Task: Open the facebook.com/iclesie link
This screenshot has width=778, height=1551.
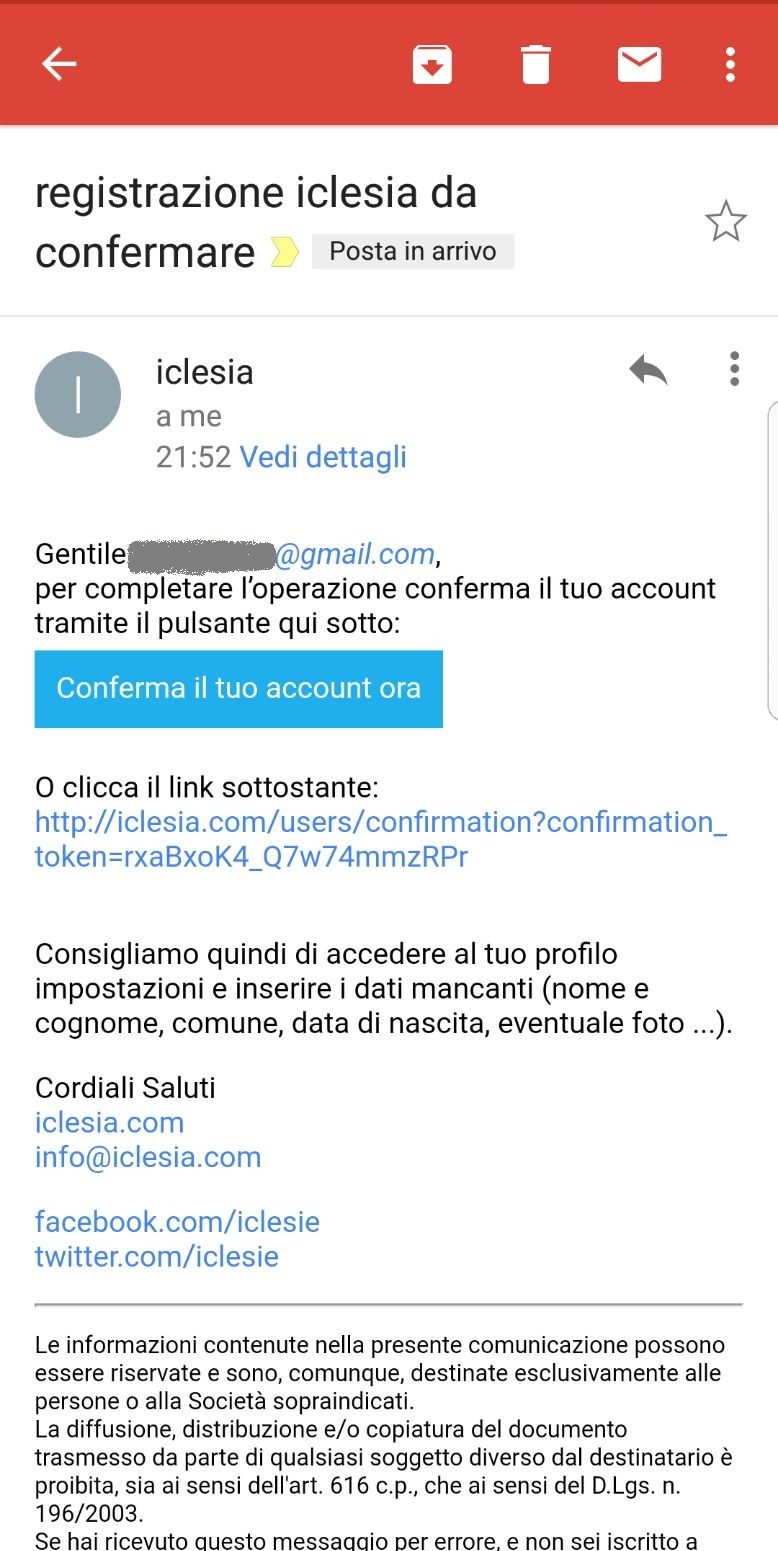Action: [x=177, y=1221]
